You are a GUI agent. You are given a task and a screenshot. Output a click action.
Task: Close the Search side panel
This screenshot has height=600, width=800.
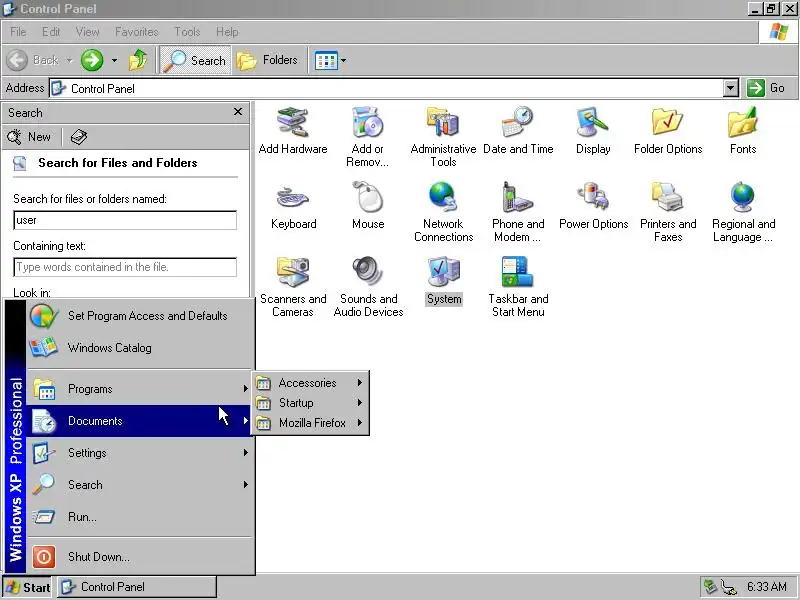[238, 112]
